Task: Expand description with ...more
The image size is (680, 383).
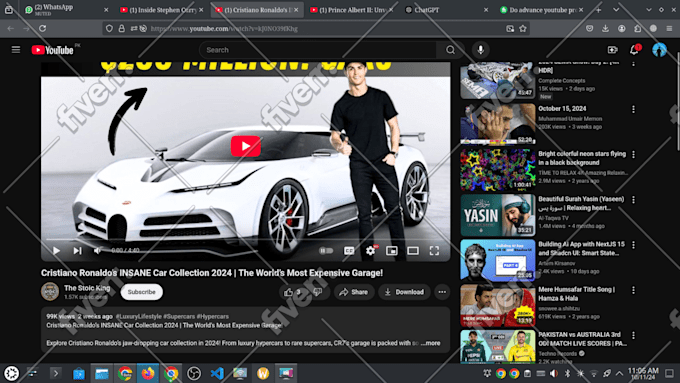Action: (430, 343)
